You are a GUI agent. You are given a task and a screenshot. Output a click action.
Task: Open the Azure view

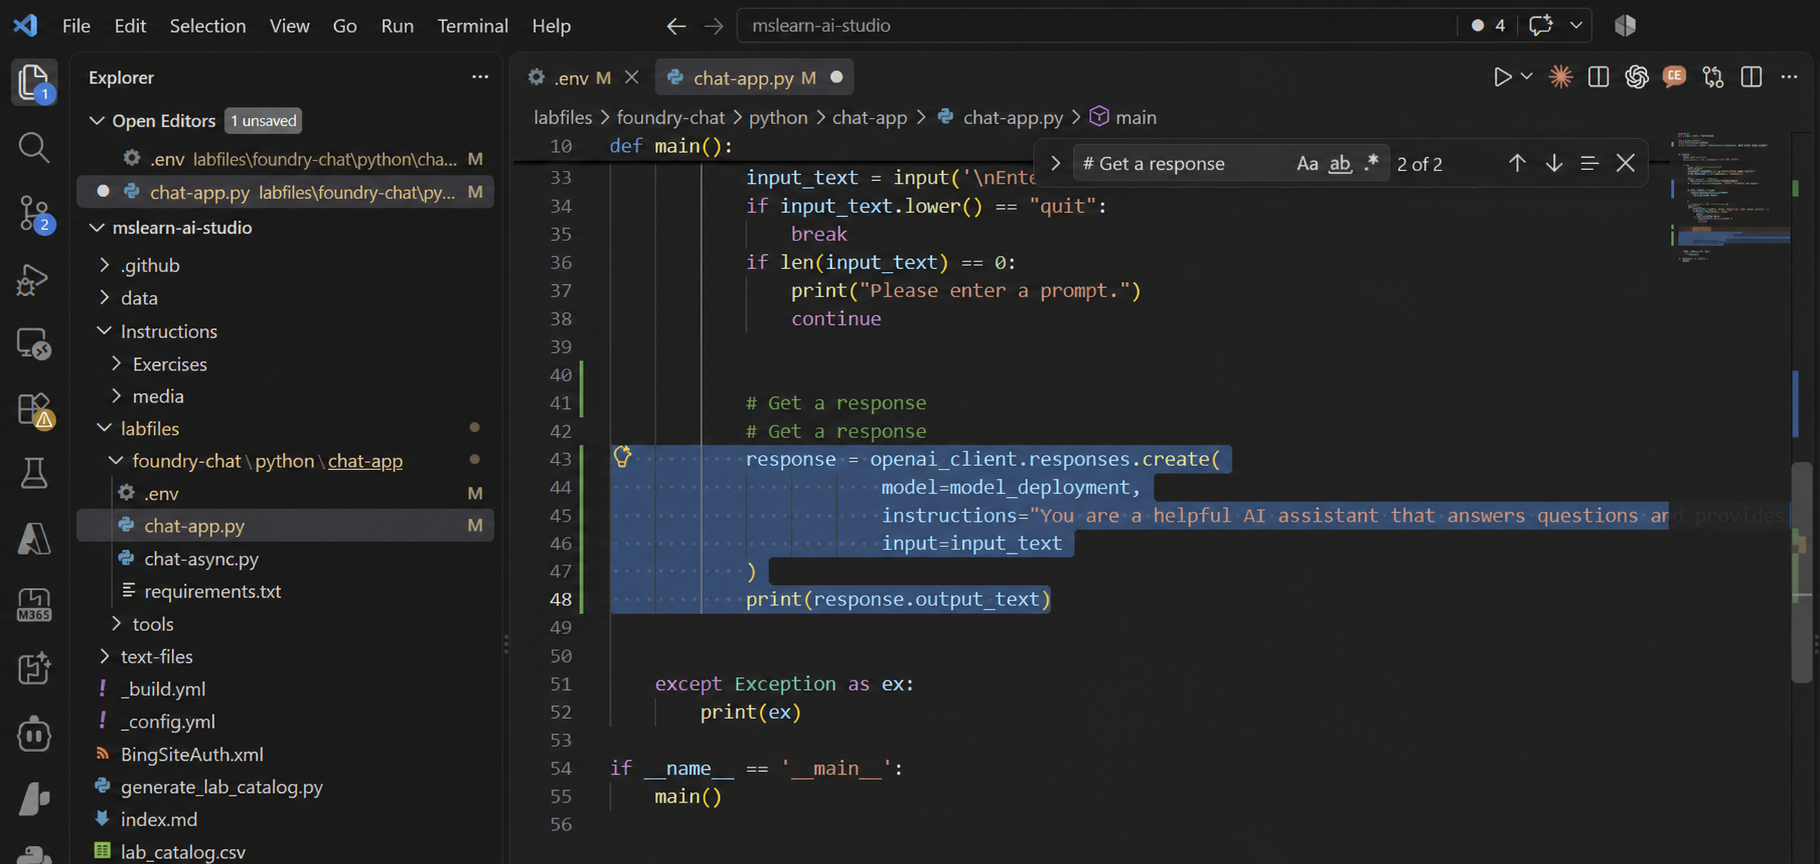[x=34, y=539]
